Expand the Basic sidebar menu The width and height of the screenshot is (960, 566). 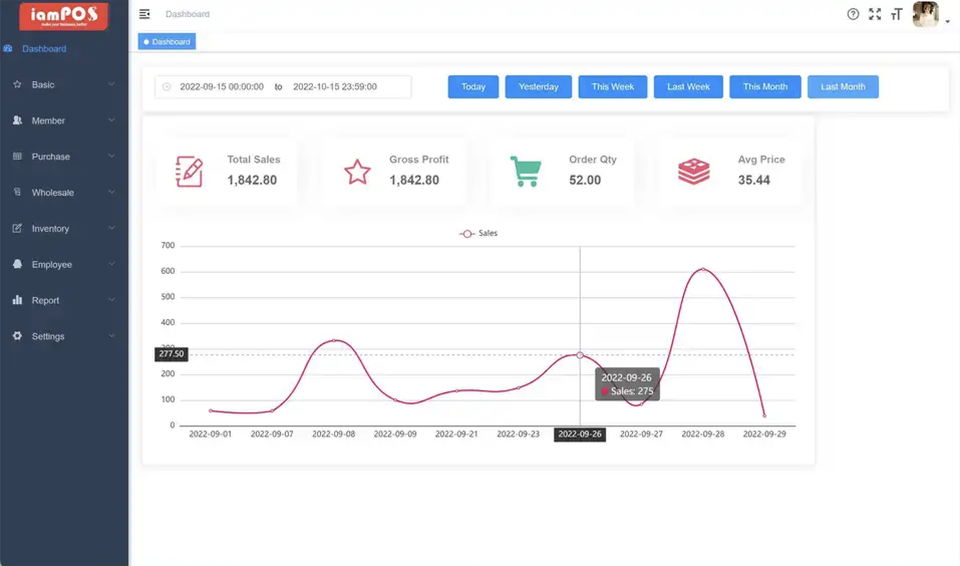[64, 85]
